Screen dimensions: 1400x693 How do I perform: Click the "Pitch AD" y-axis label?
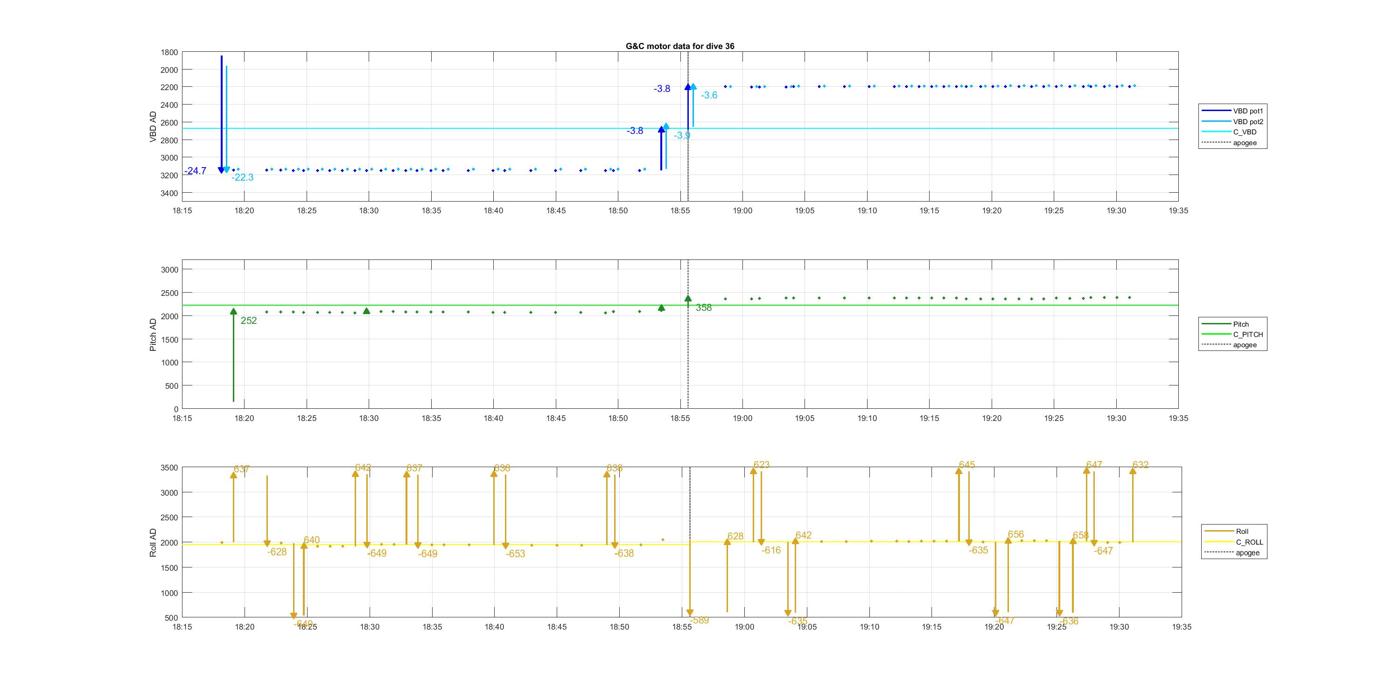(x=154, y=334)
